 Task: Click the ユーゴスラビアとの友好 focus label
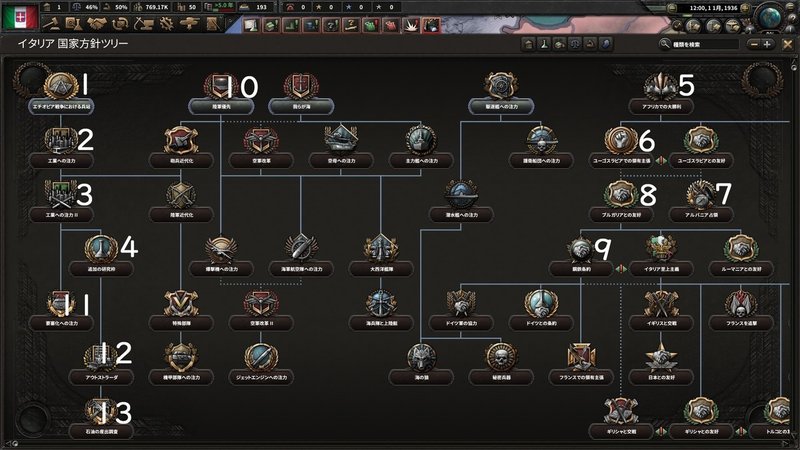(x=701, y=161)
